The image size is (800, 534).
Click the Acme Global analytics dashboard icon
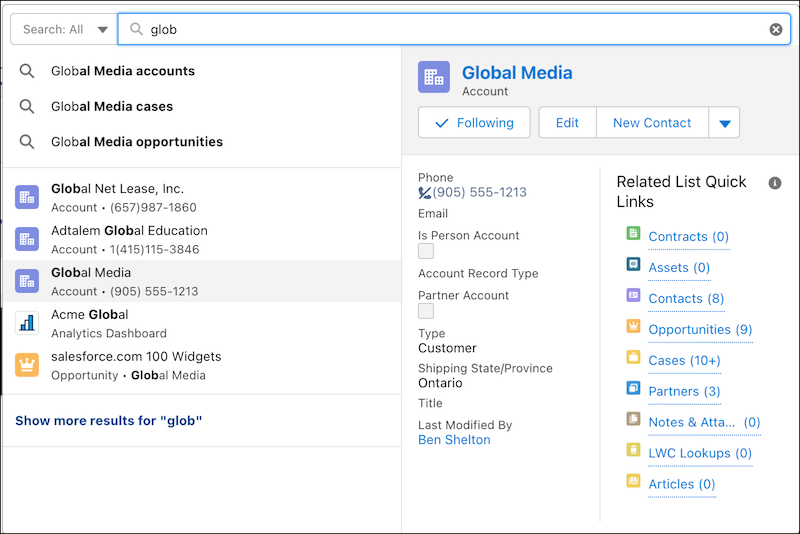tap(27, 323)
